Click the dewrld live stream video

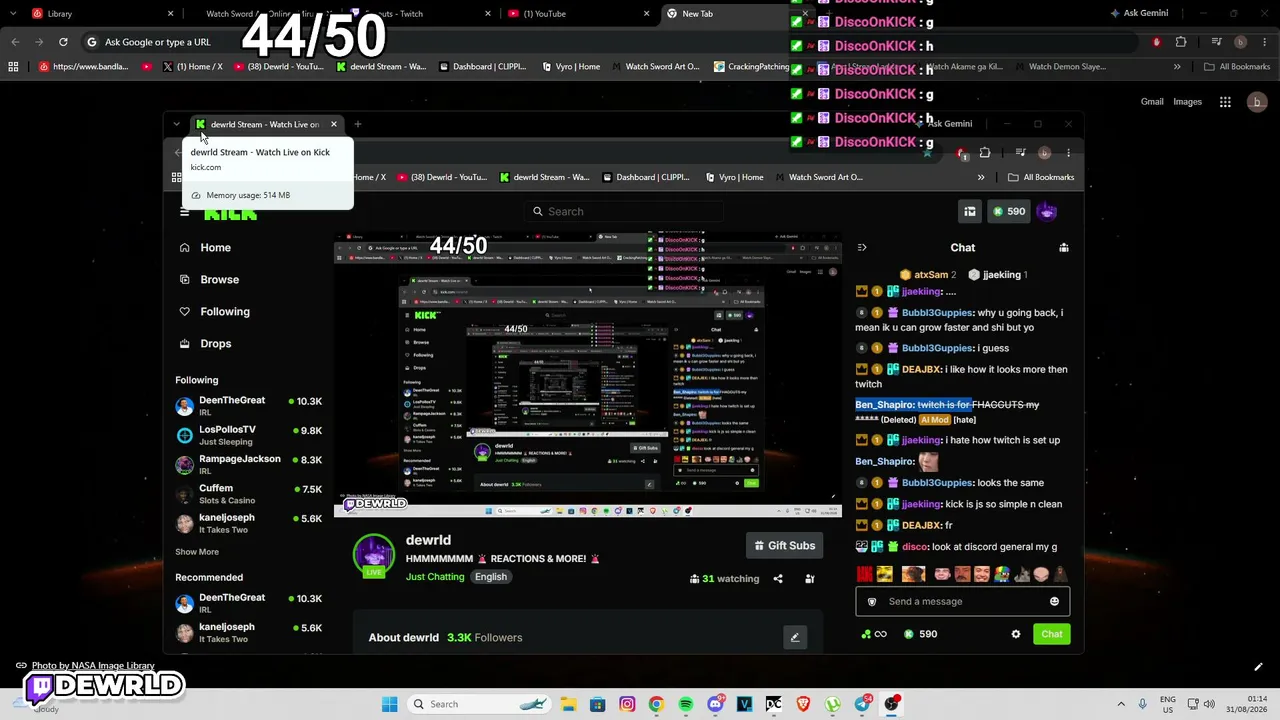point(588,376)
